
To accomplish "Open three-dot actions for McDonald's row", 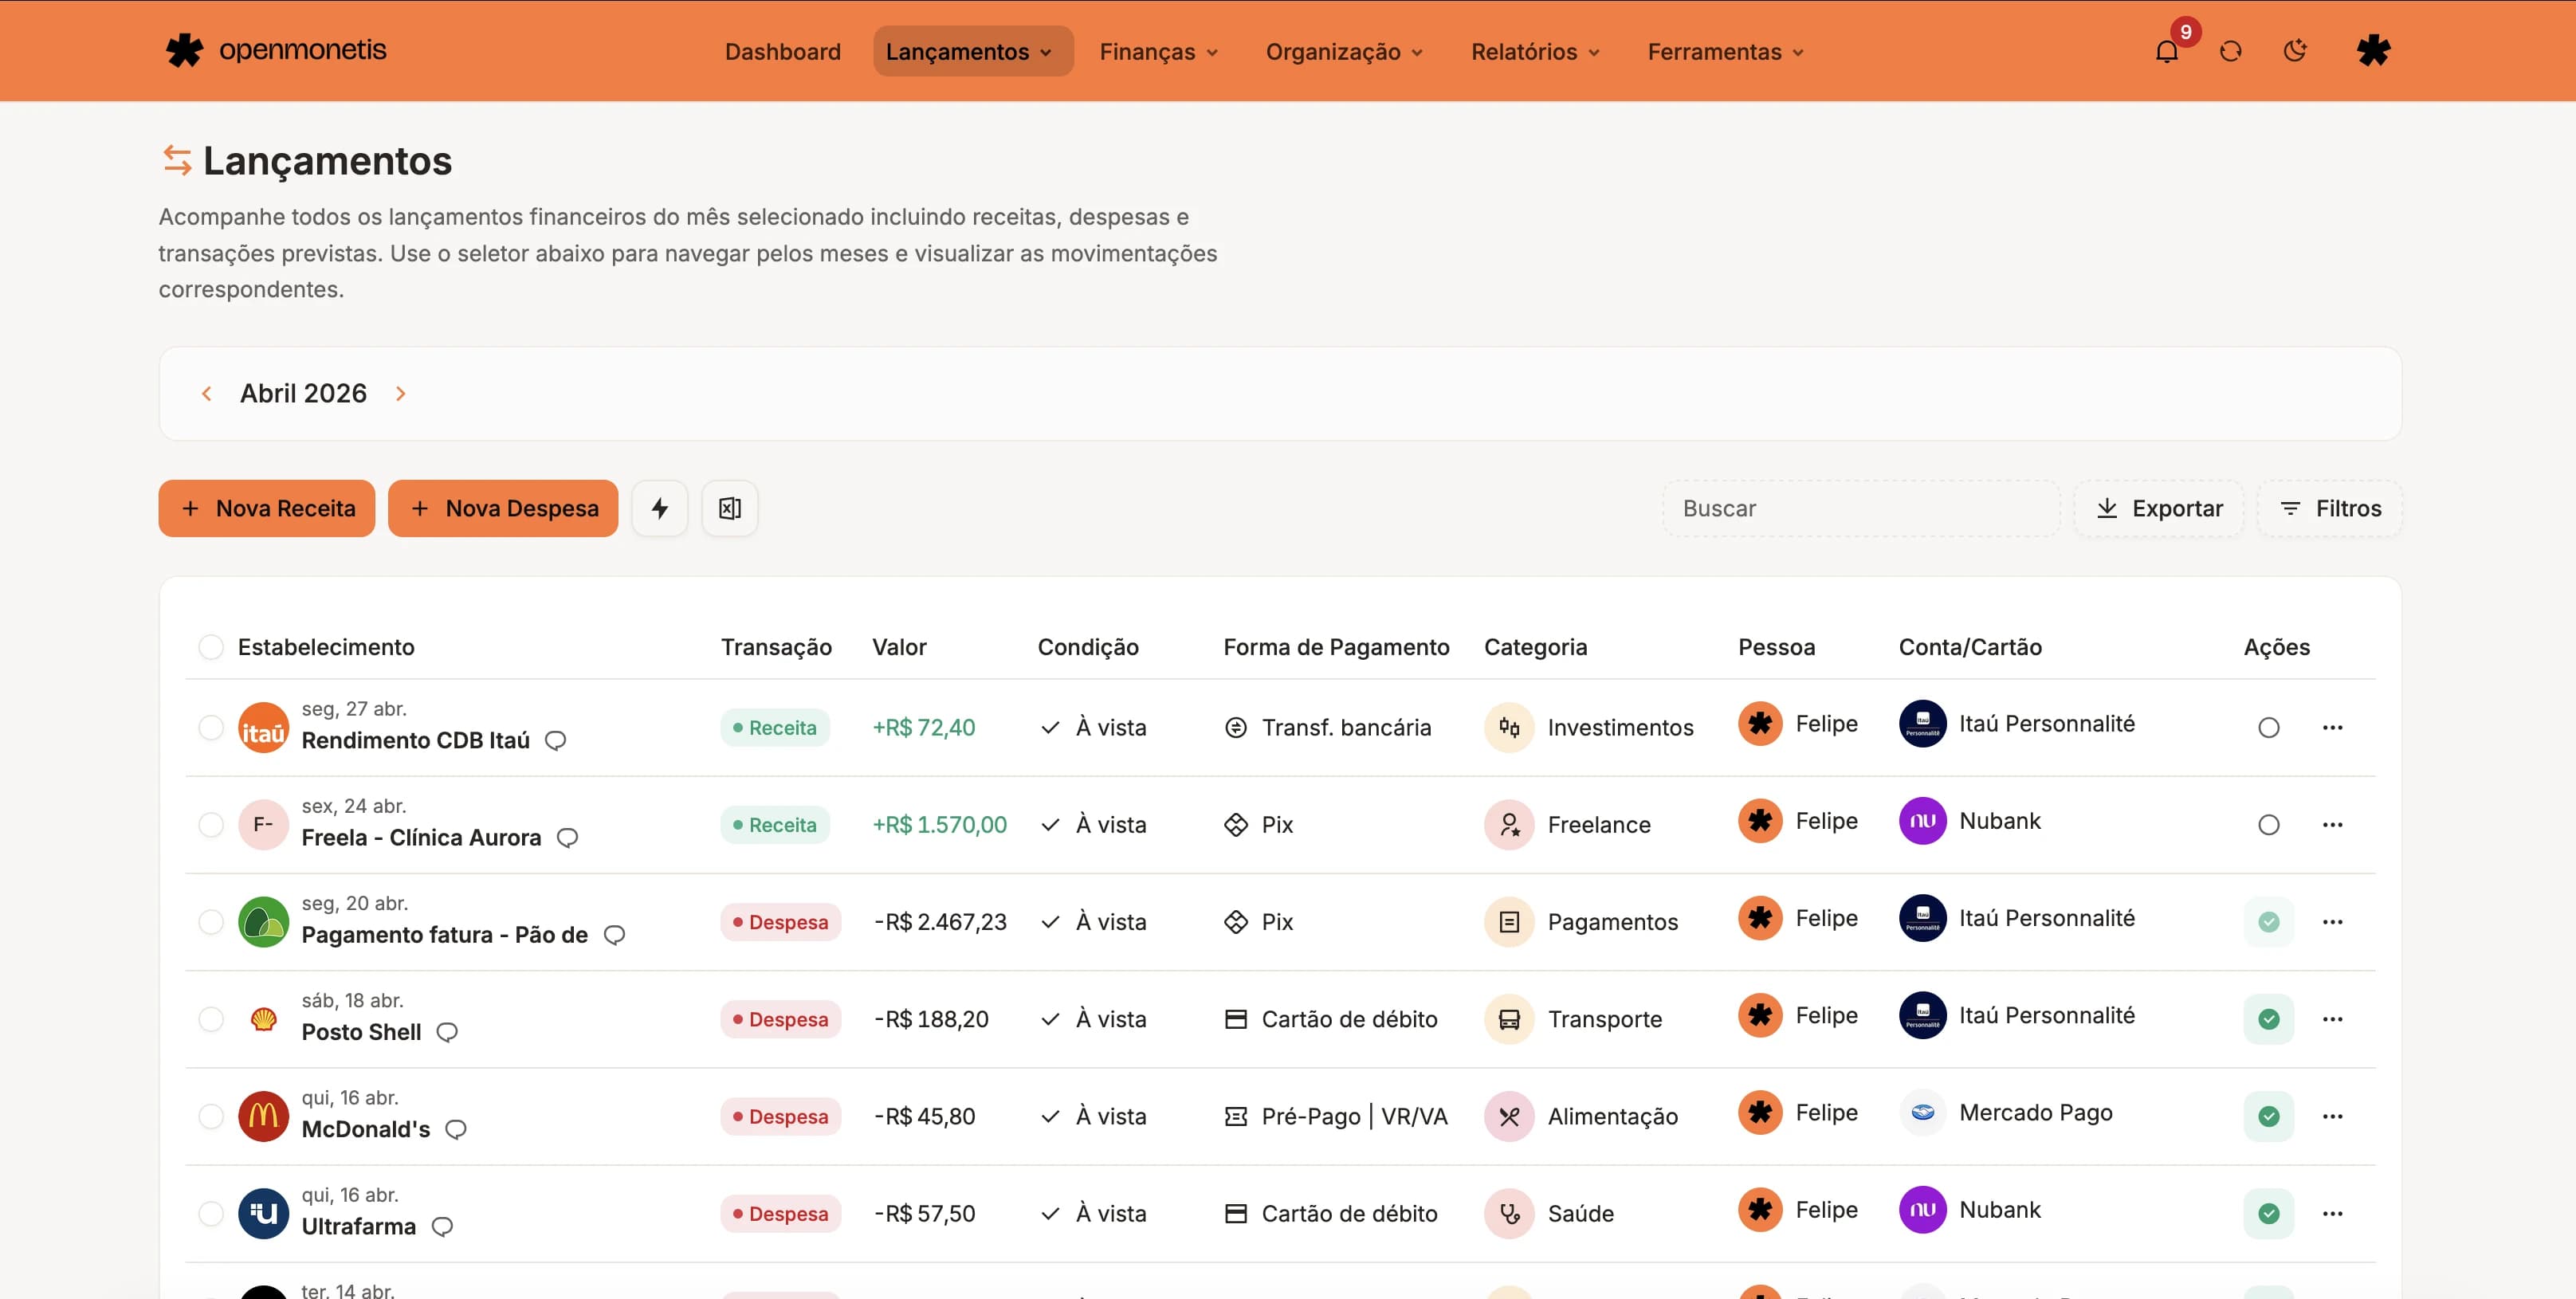I will [2332, 1116].
